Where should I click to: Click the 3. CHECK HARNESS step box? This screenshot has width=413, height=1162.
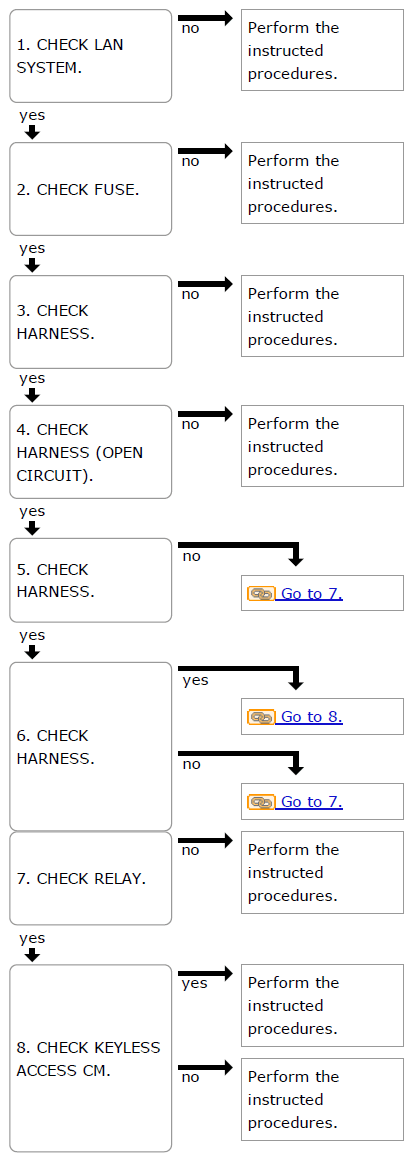click(90, 322)
